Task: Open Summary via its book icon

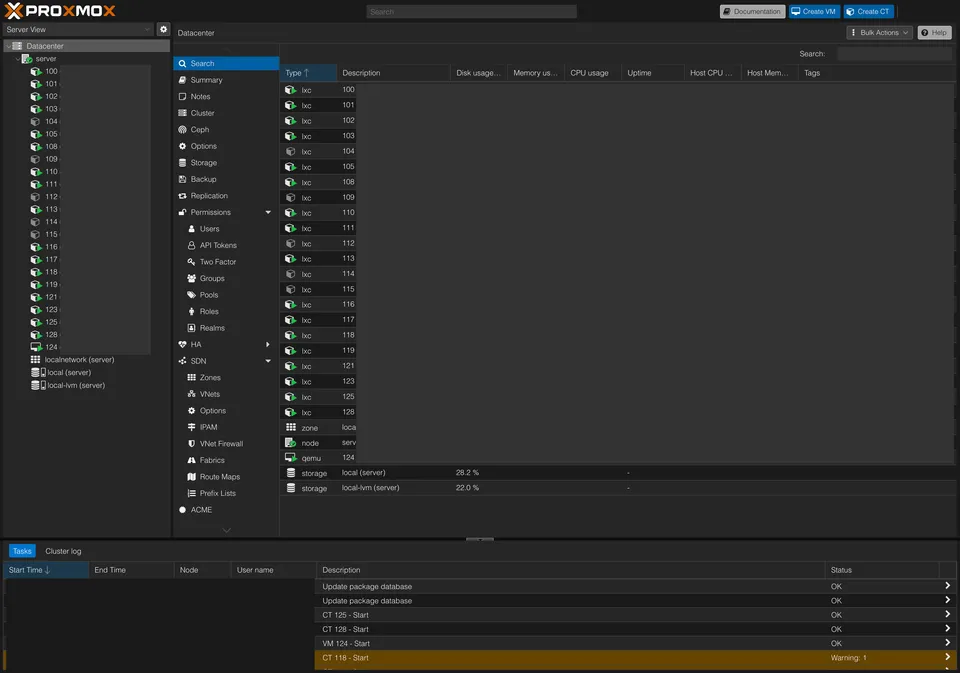Action: coord(182,80)
